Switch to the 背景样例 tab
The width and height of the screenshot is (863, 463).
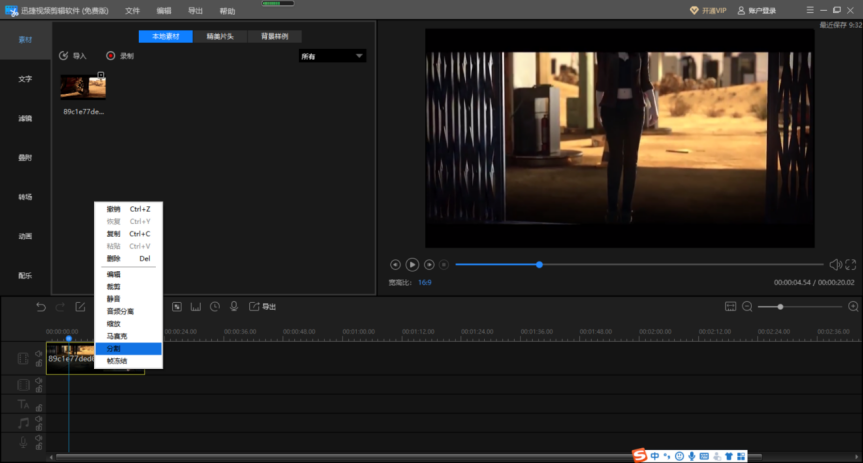pyautogui.click(x=274, y=36)
